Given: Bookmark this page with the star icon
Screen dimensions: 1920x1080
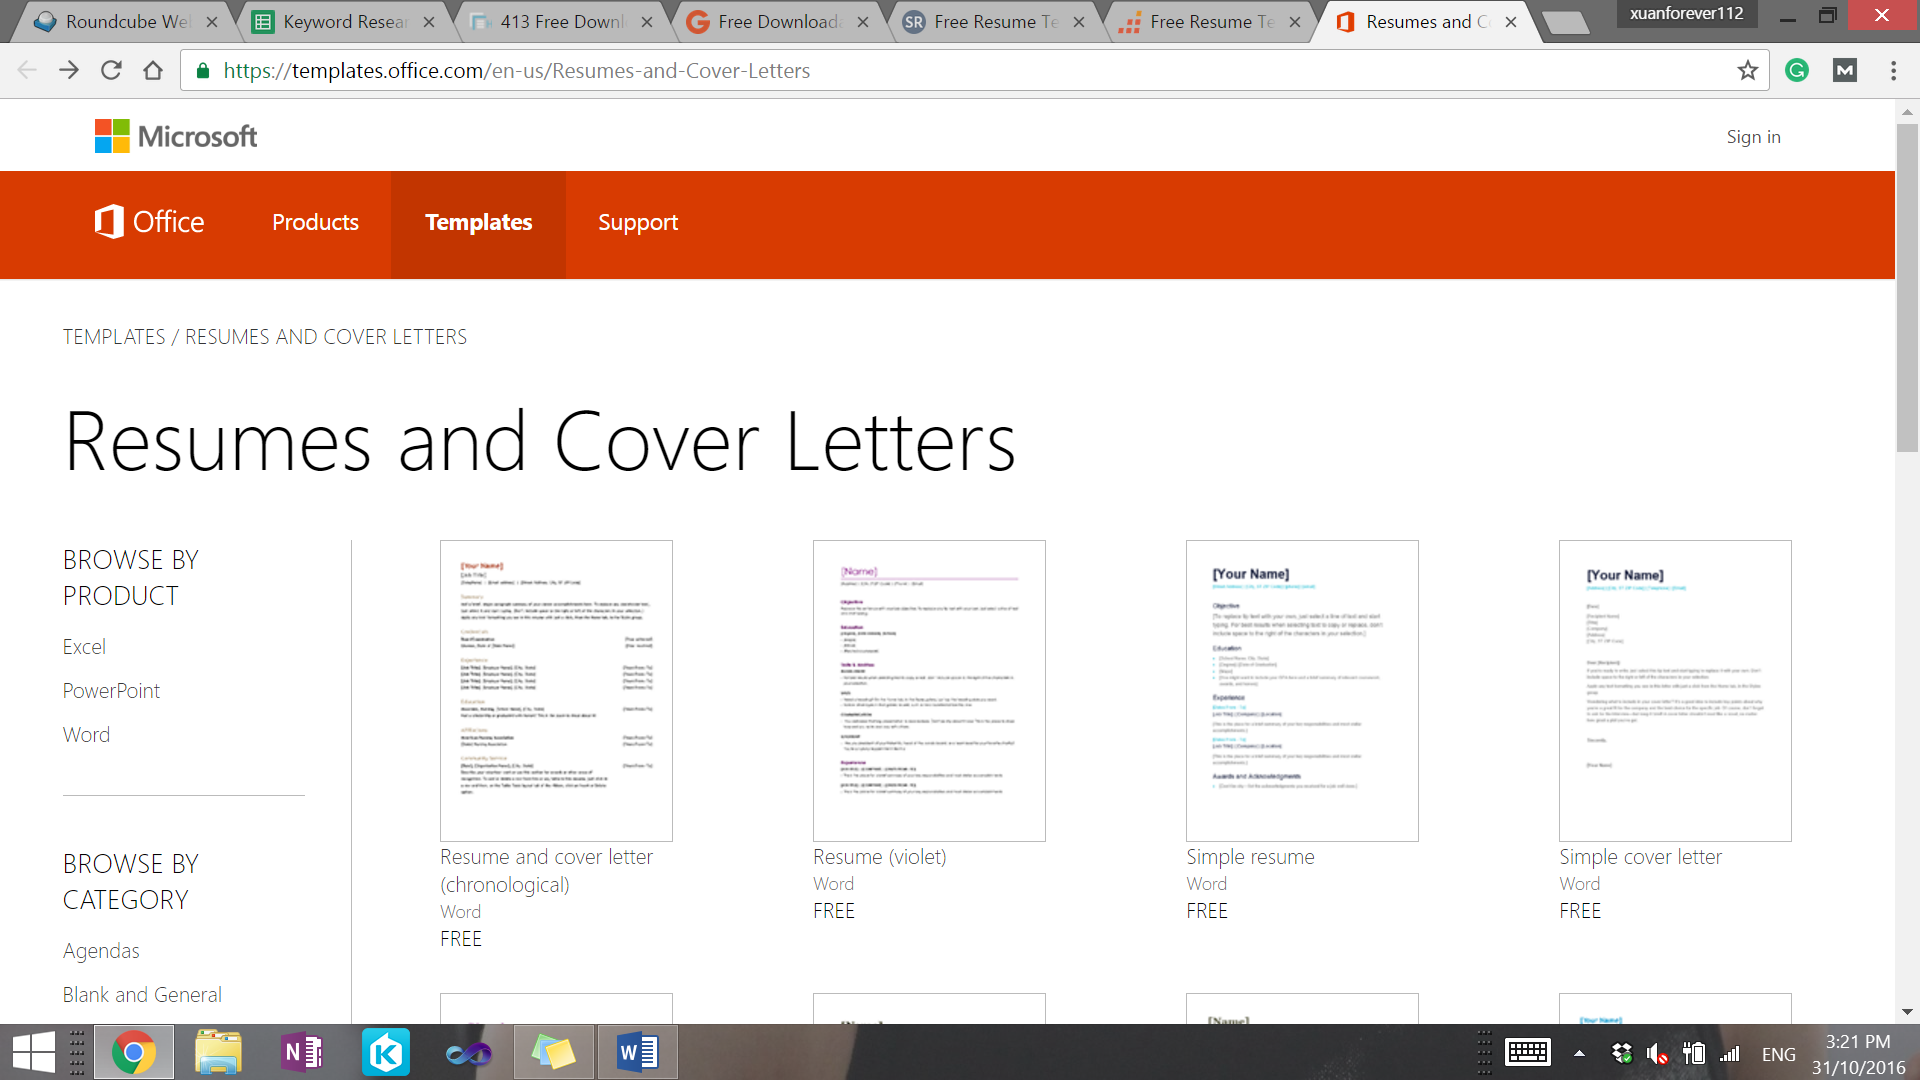Looking at the screenshot, I should (x=1747, y=70).
